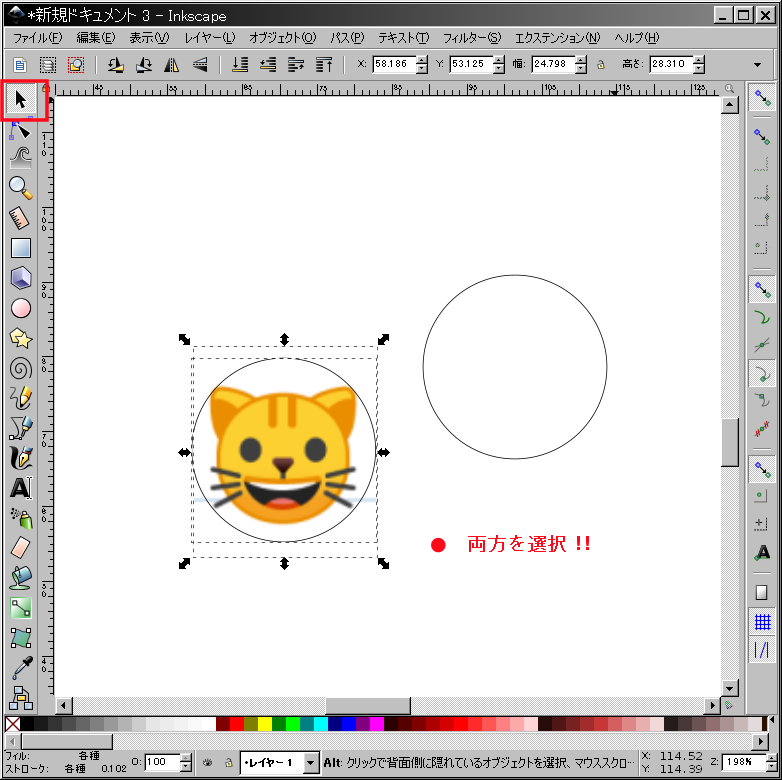Increase Y value with stepper up arrow
This screenshot has width=782, height=780.
click(499, 60)
